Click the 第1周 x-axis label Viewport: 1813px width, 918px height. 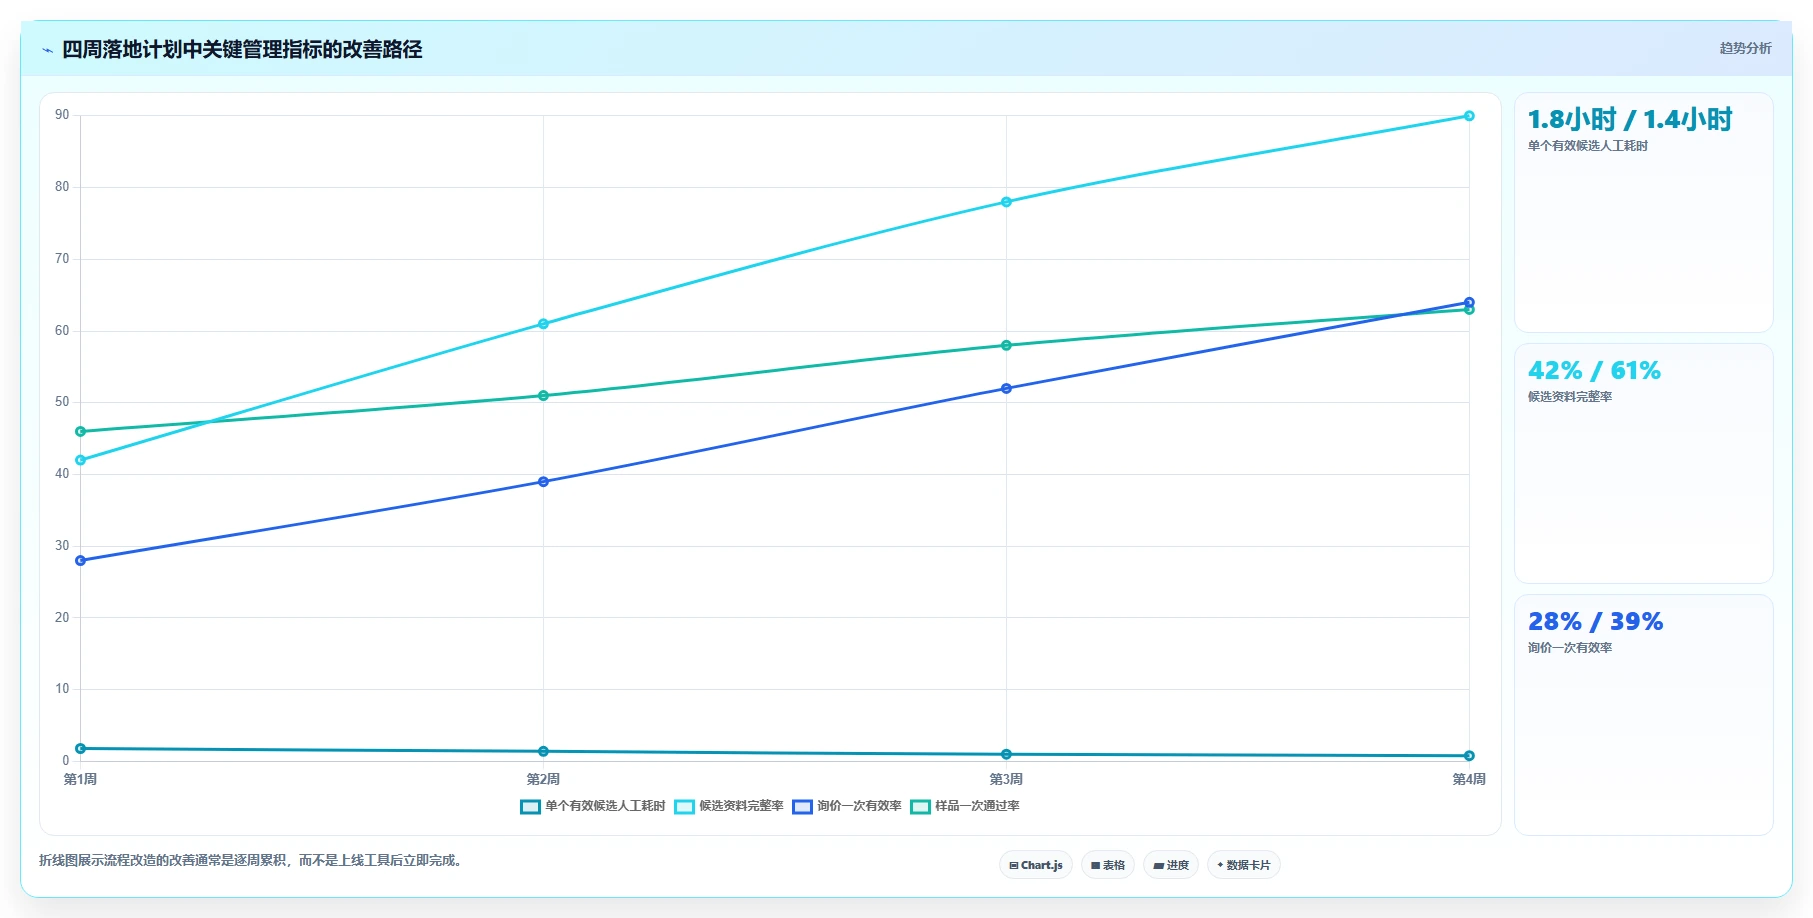(80, 779)
